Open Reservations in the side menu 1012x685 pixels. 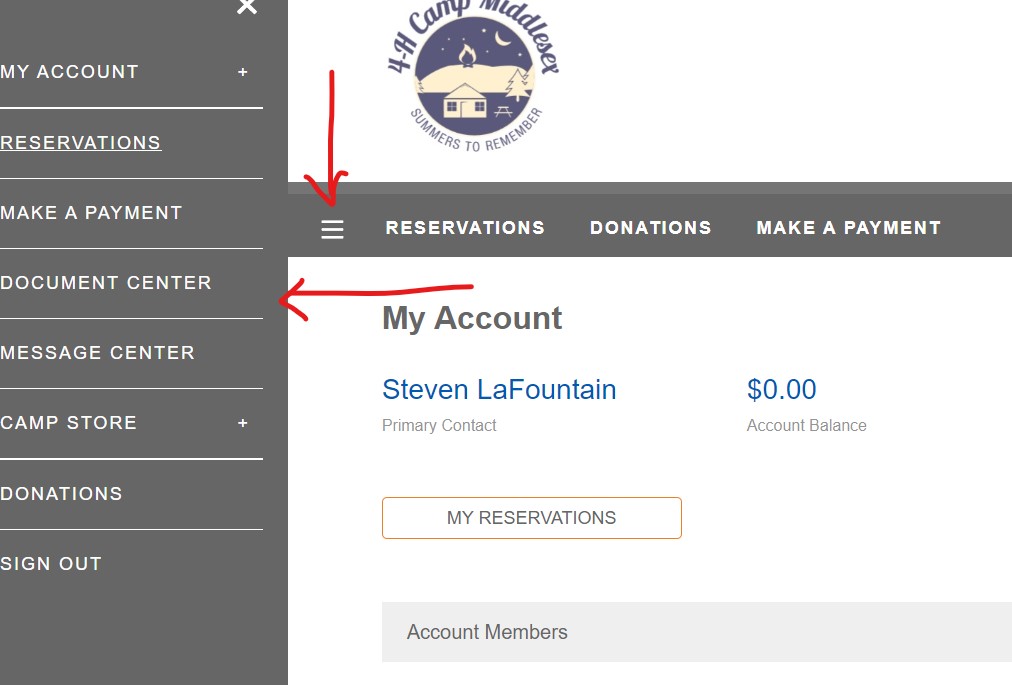pos(81,143)
